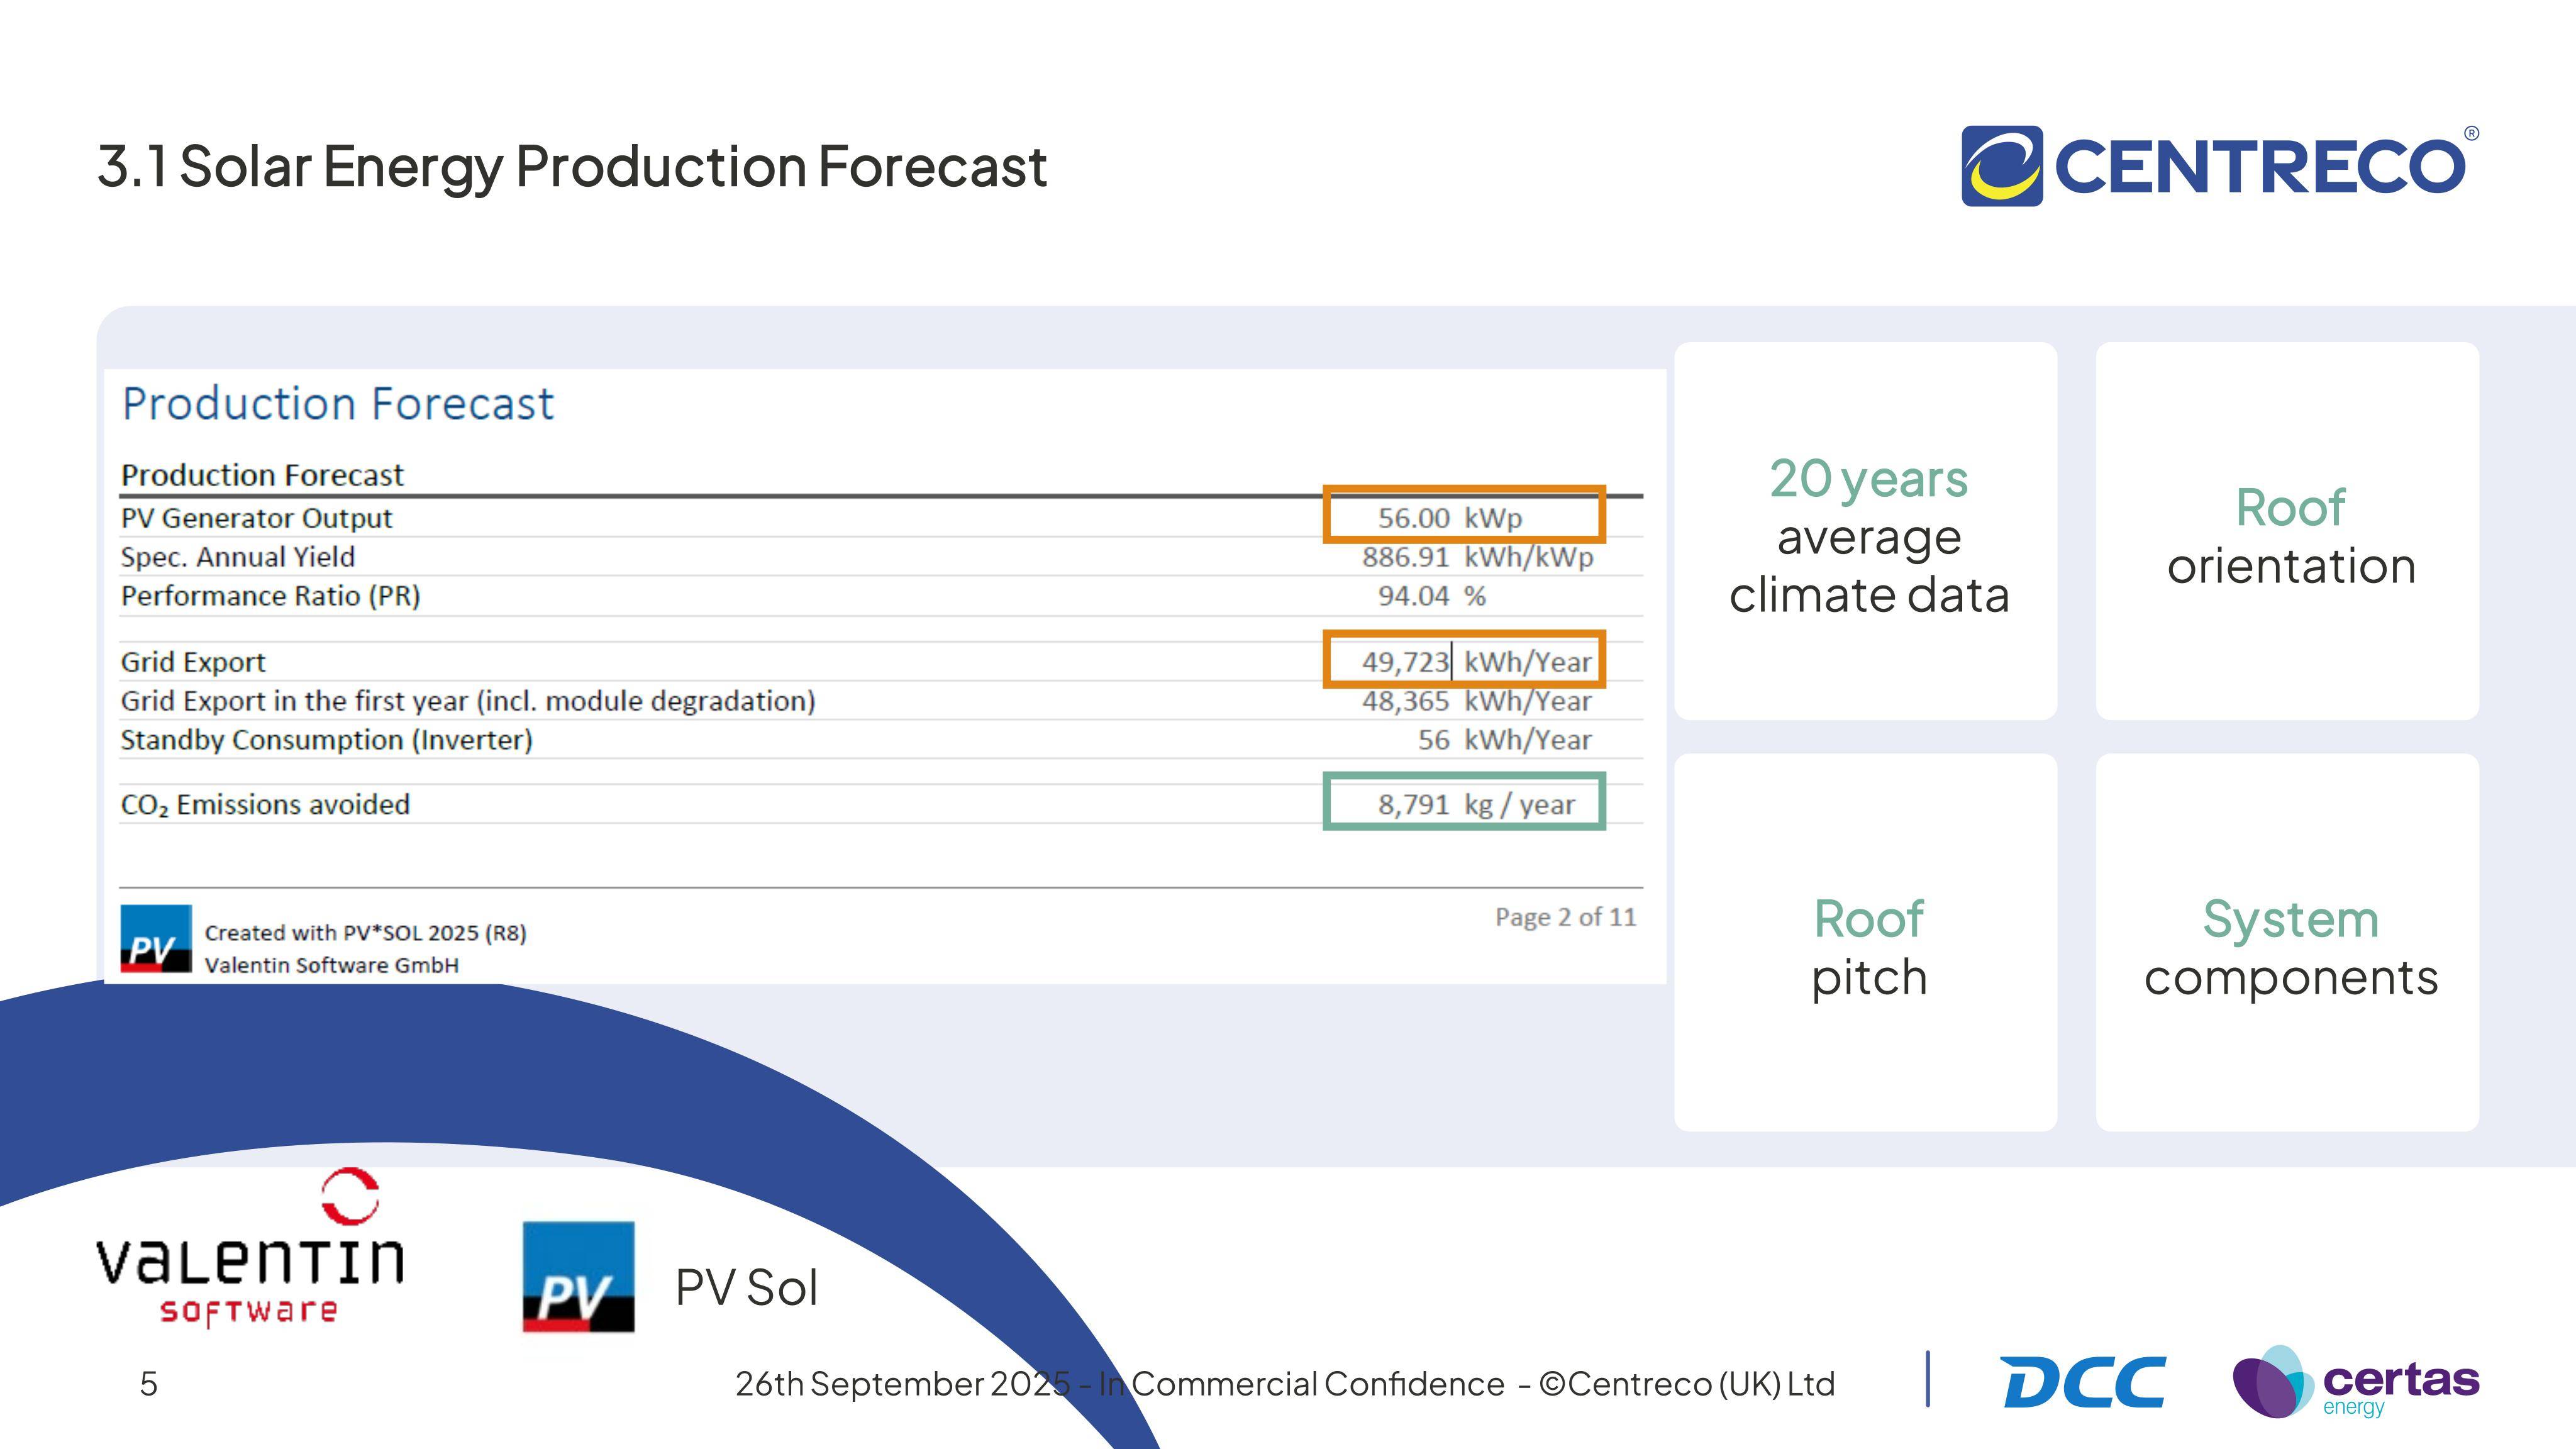The image size is (2576, 1449).
Task: Click the 886.91 kWh/kWp value
Action: pyautogui.click(x=1478, y=557)
